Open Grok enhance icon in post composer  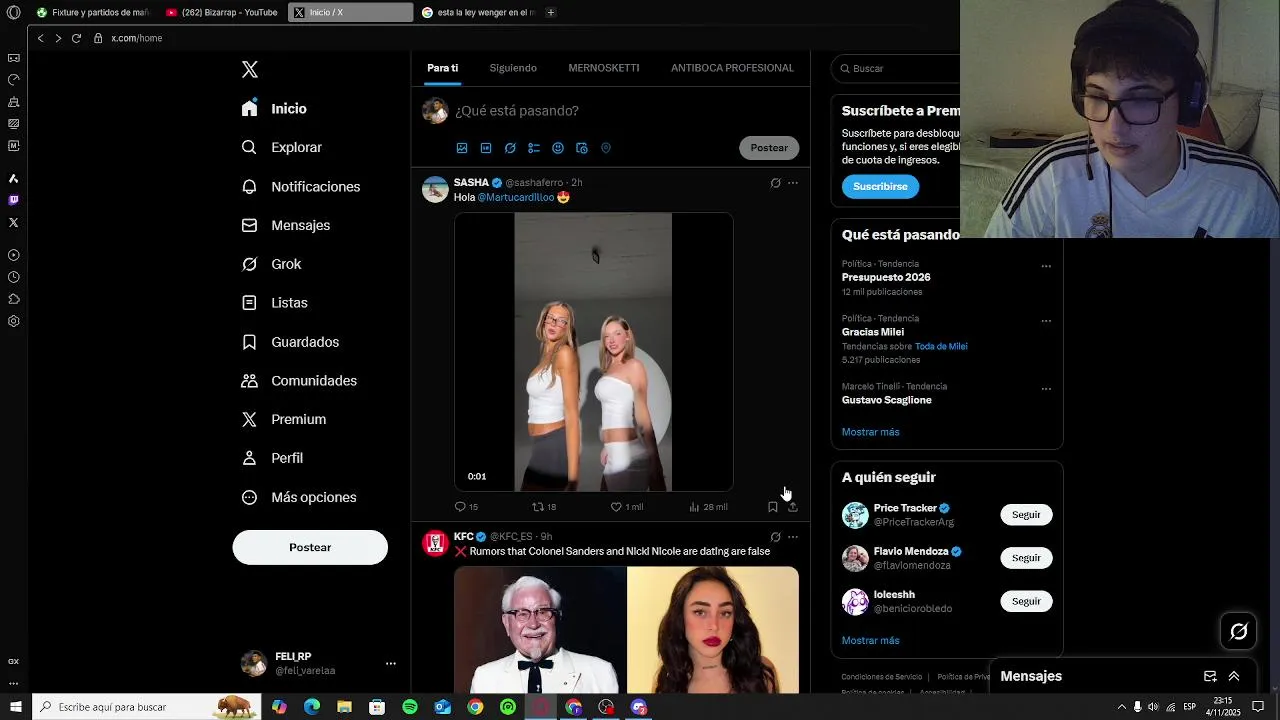510,148
